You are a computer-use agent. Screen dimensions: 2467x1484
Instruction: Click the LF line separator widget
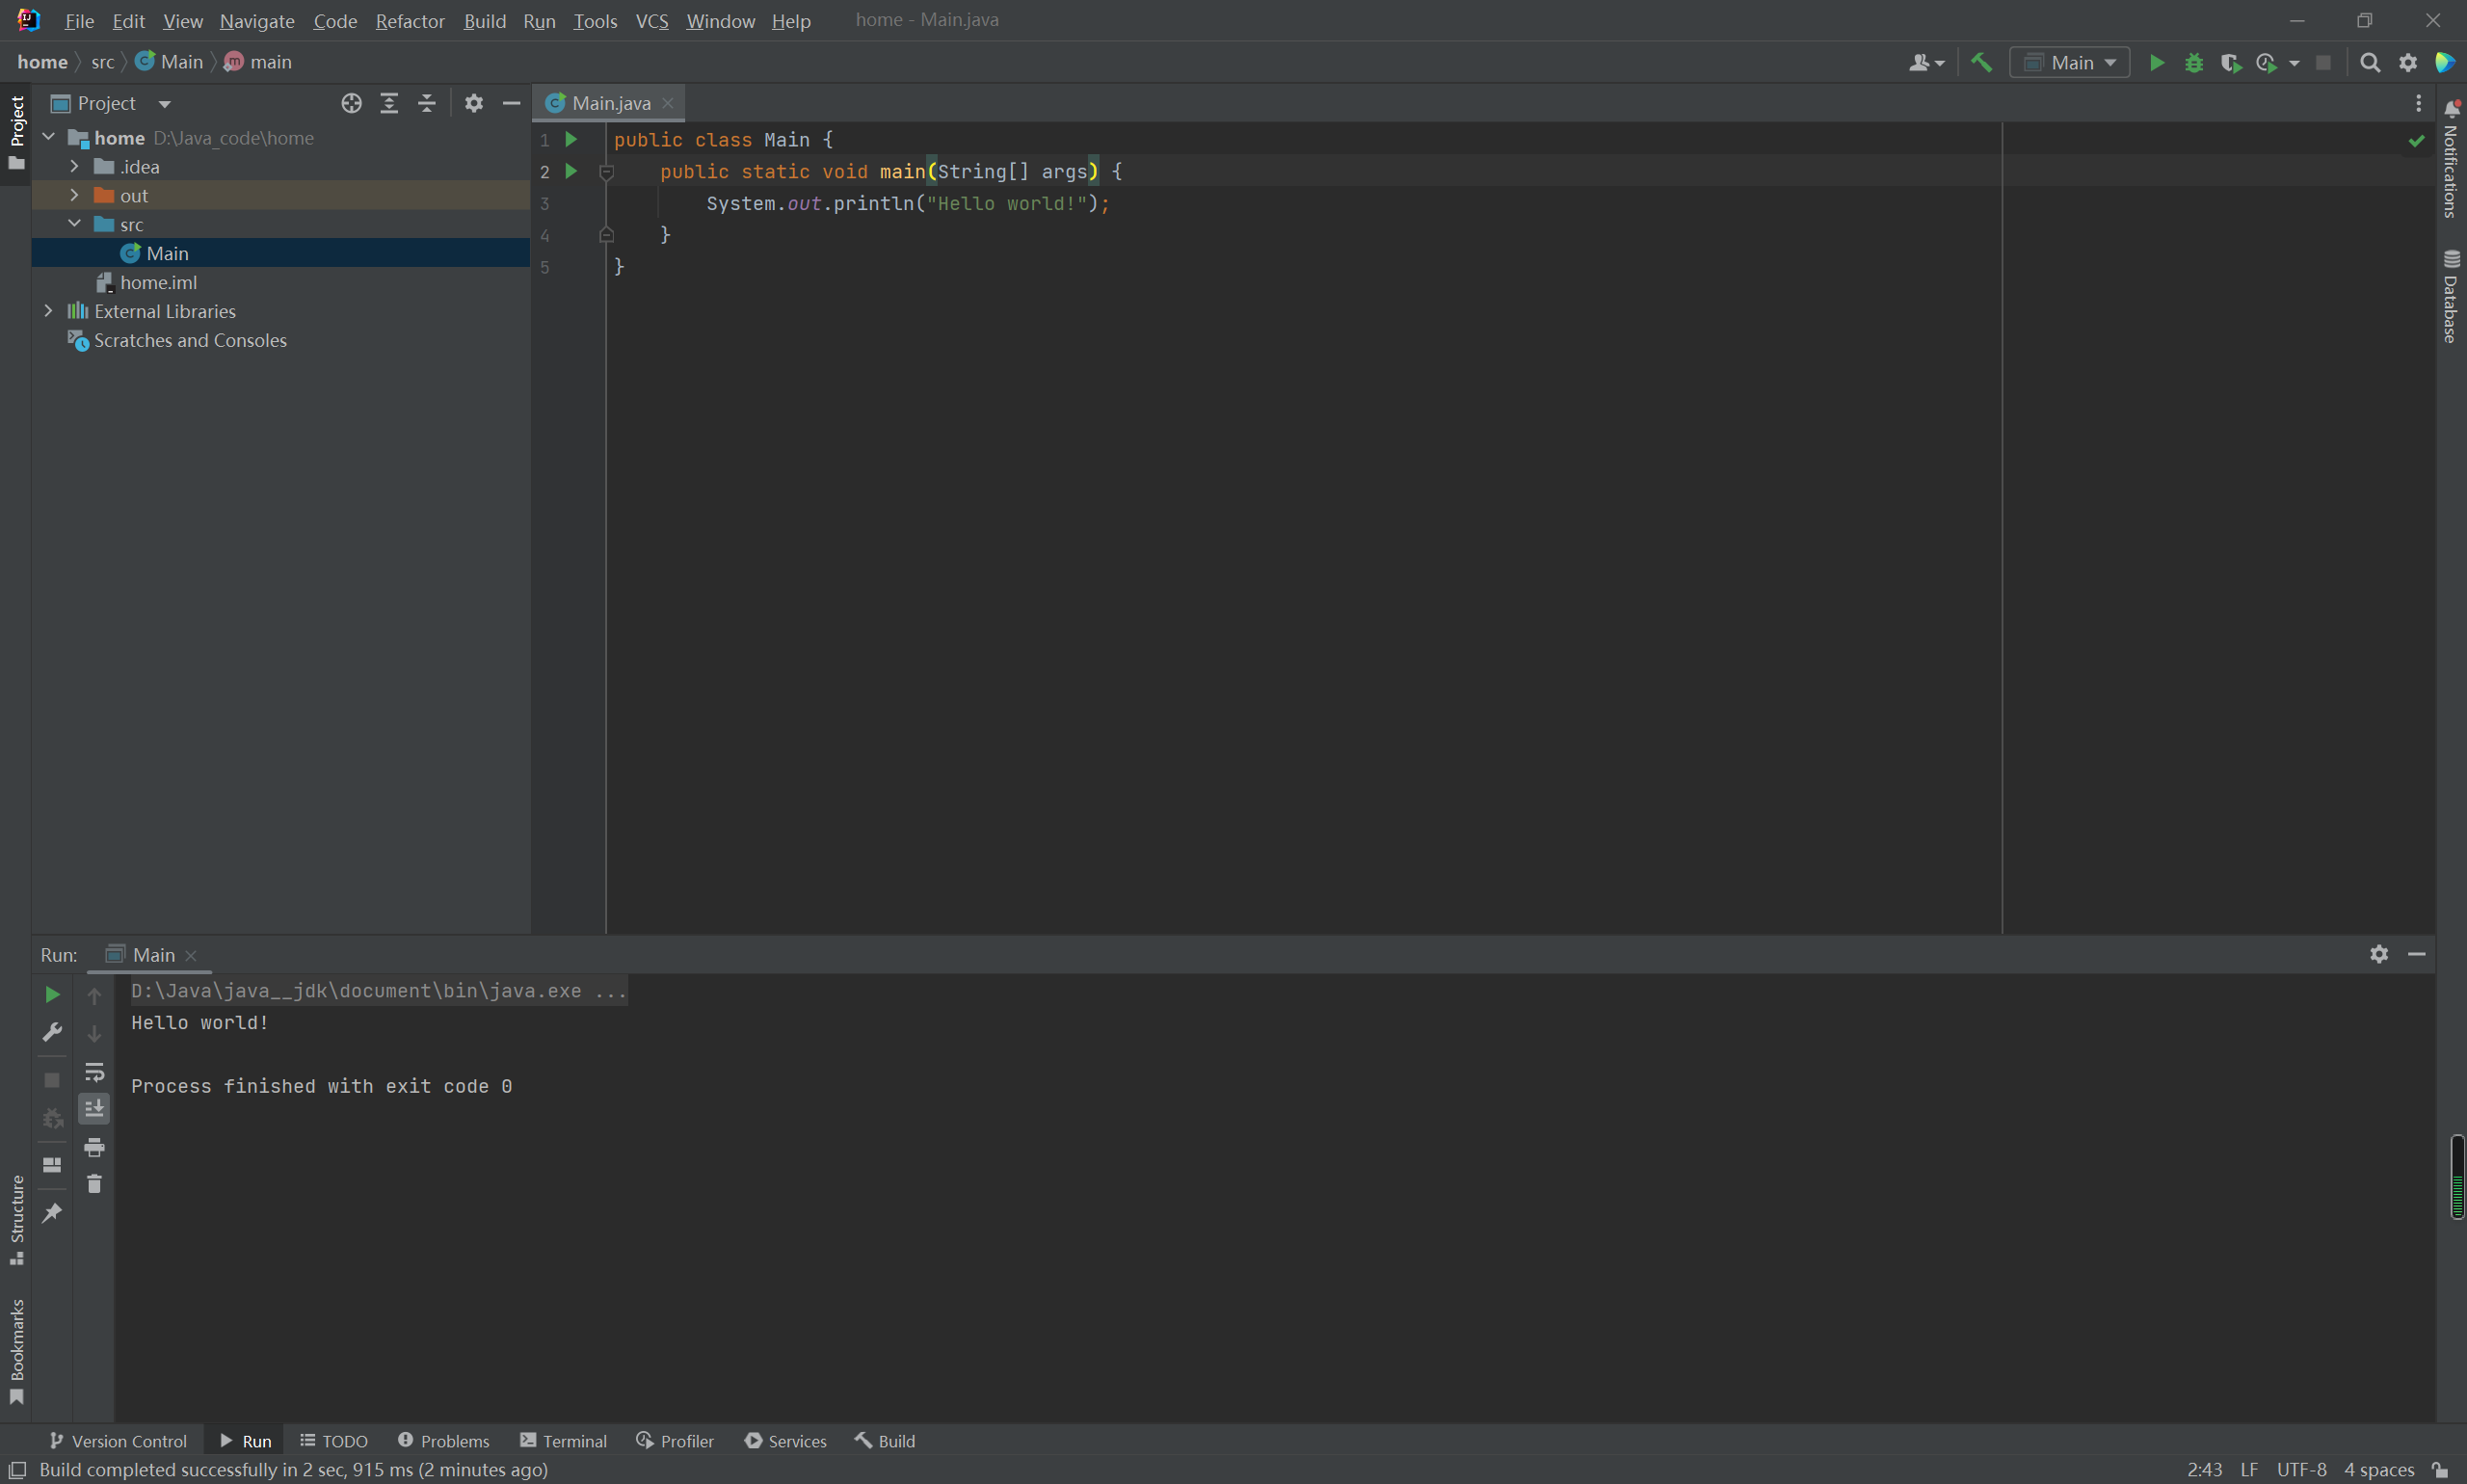pyautogui.click(x=2249, y=1469)
